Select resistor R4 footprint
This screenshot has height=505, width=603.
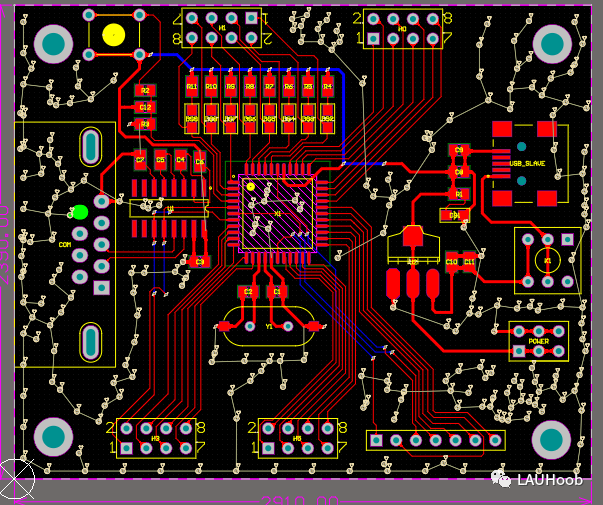327,86
